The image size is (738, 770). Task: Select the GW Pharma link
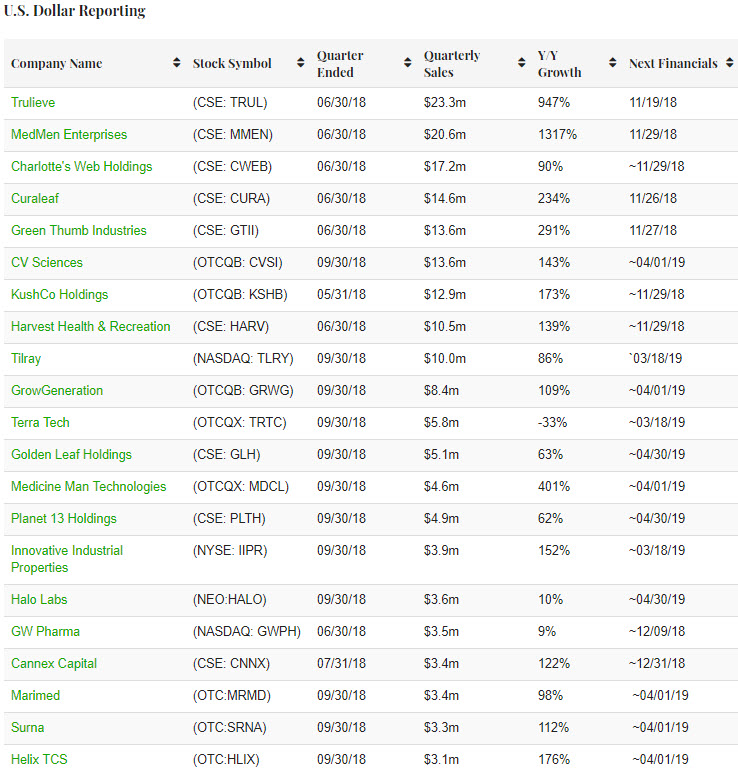[x=45, y=631]
